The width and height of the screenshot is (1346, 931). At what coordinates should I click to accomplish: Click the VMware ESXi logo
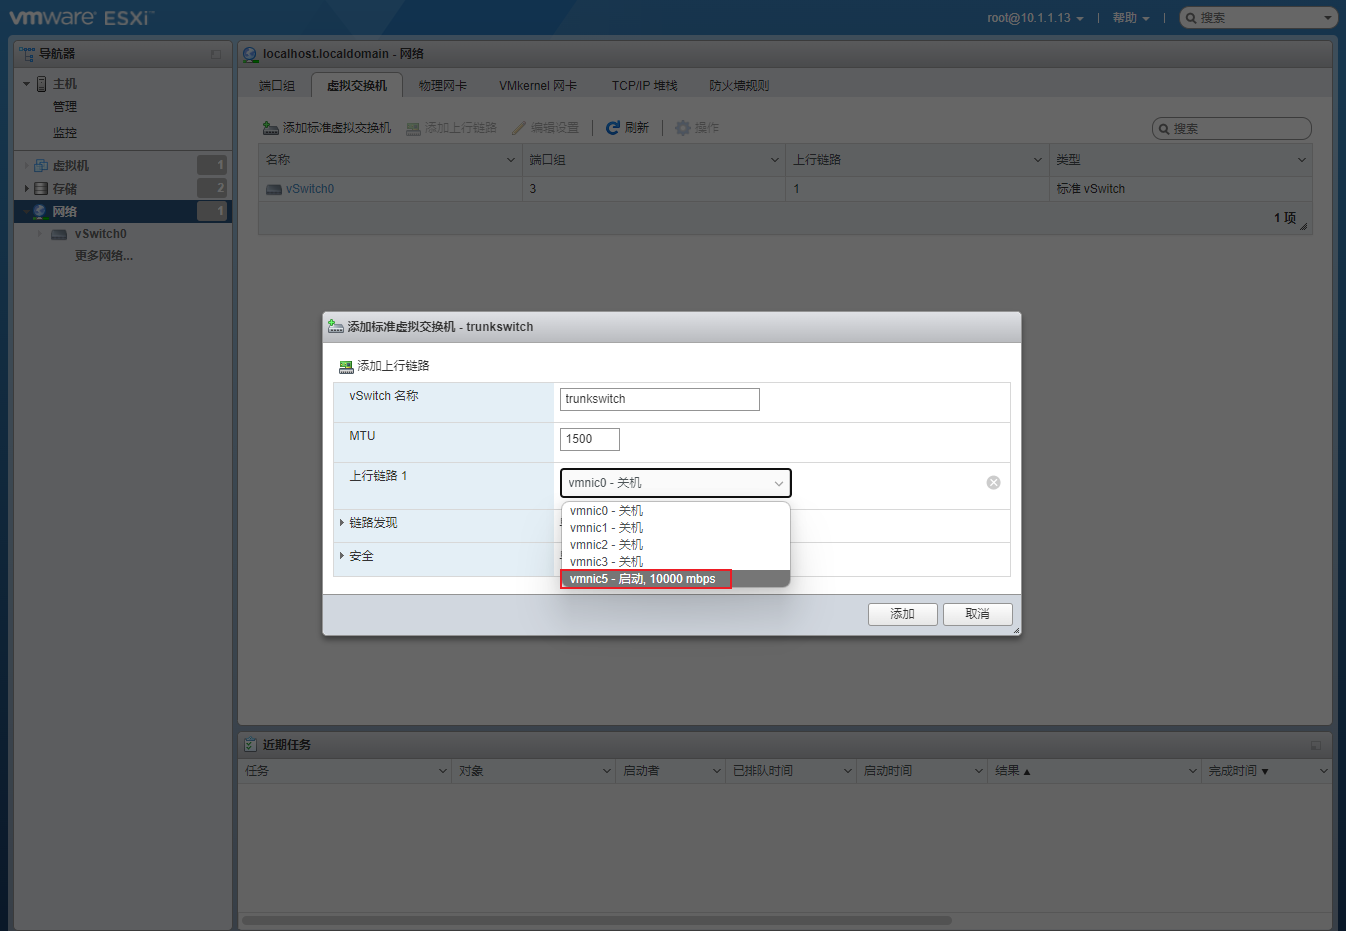click(x=80, y=17)
